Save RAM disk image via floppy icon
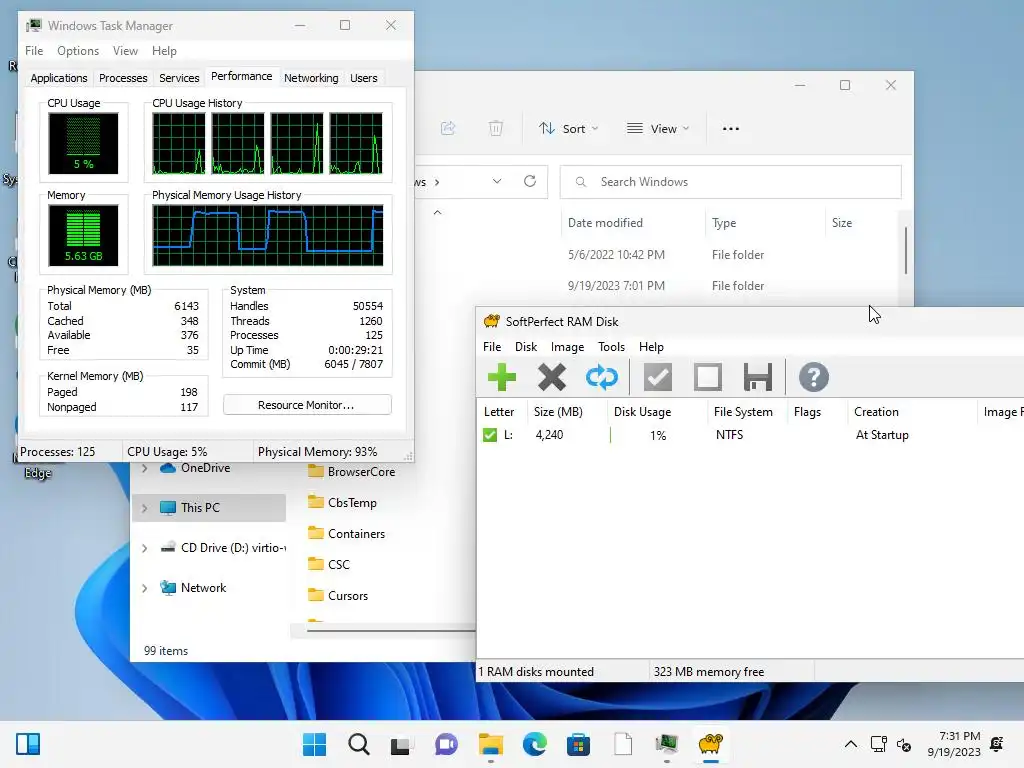1024x768 pixels. pyautogui.click(x=758, y=377)
